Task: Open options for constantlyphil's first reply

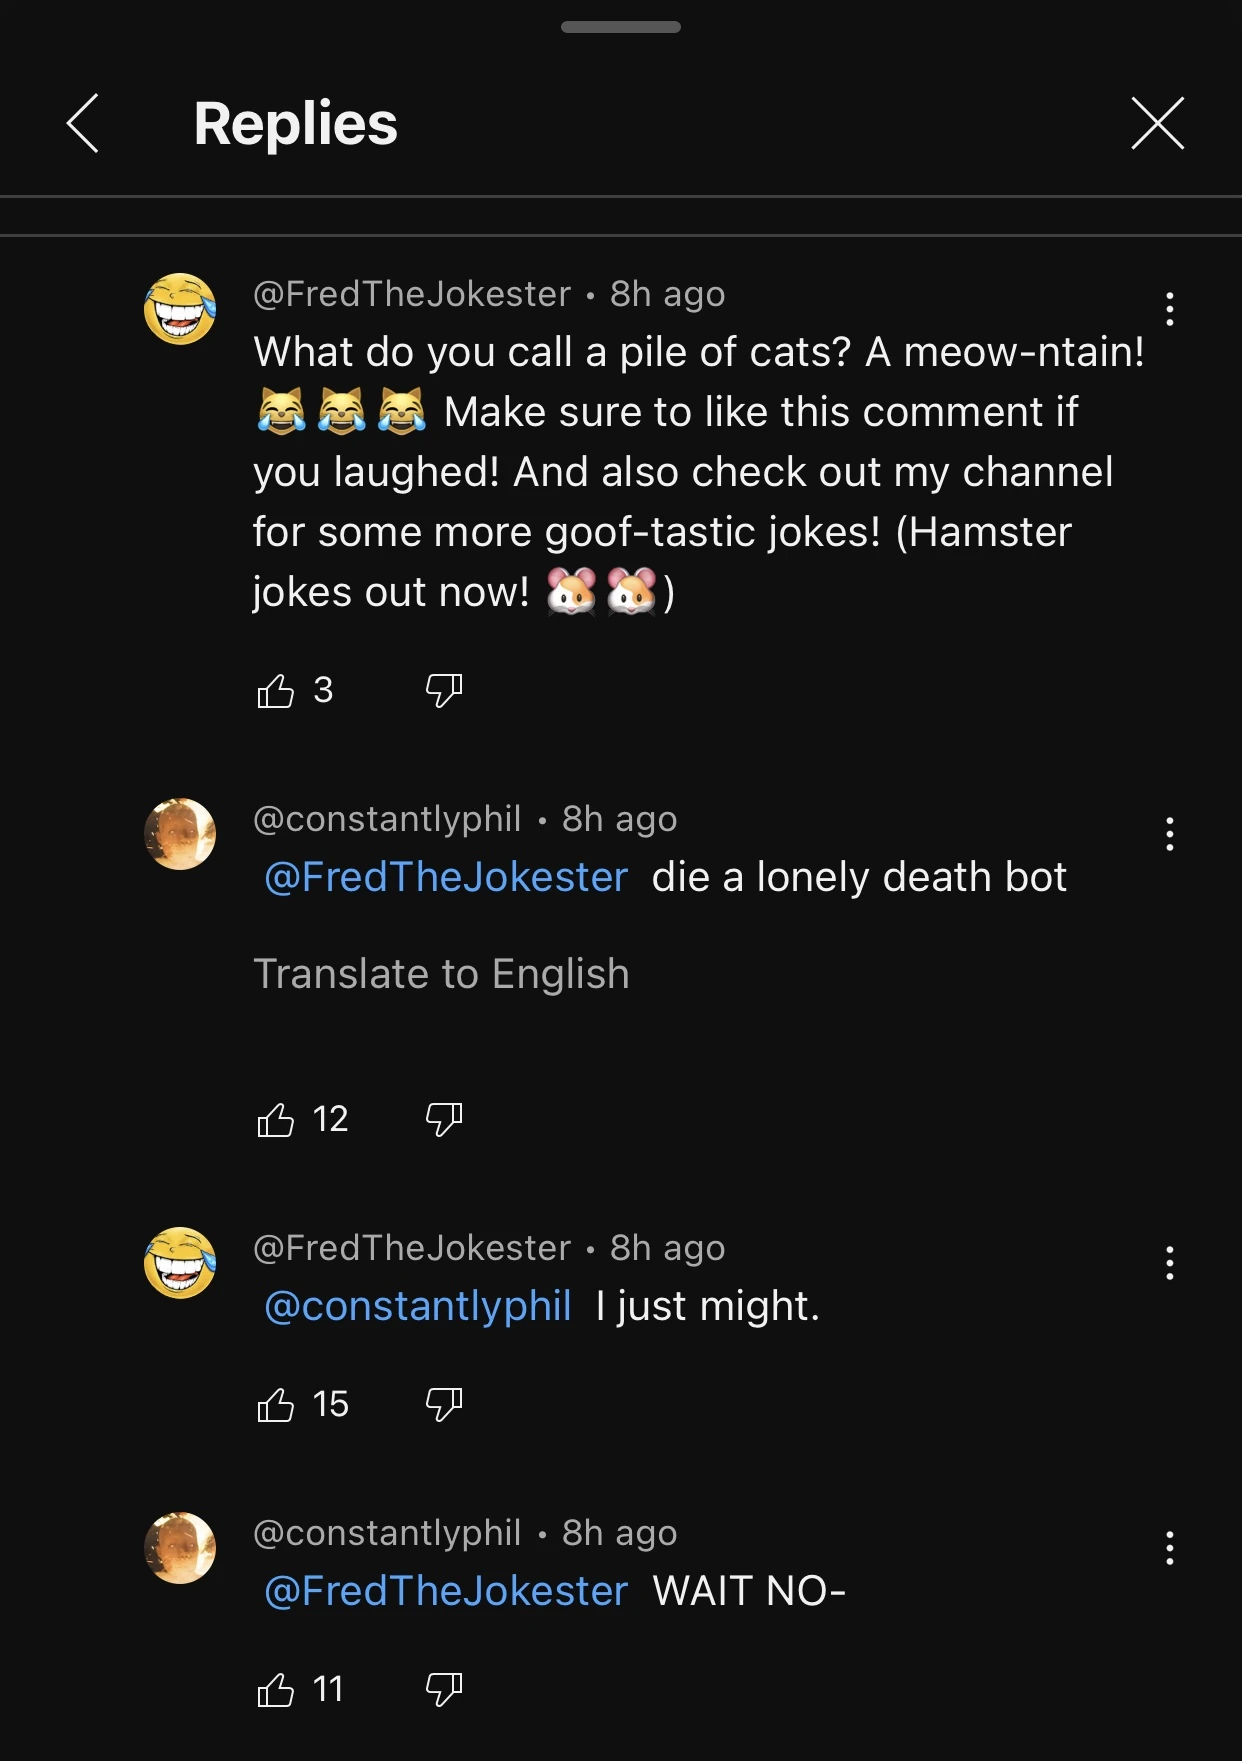Action: pyautogui.click(x=1169, y=835)
